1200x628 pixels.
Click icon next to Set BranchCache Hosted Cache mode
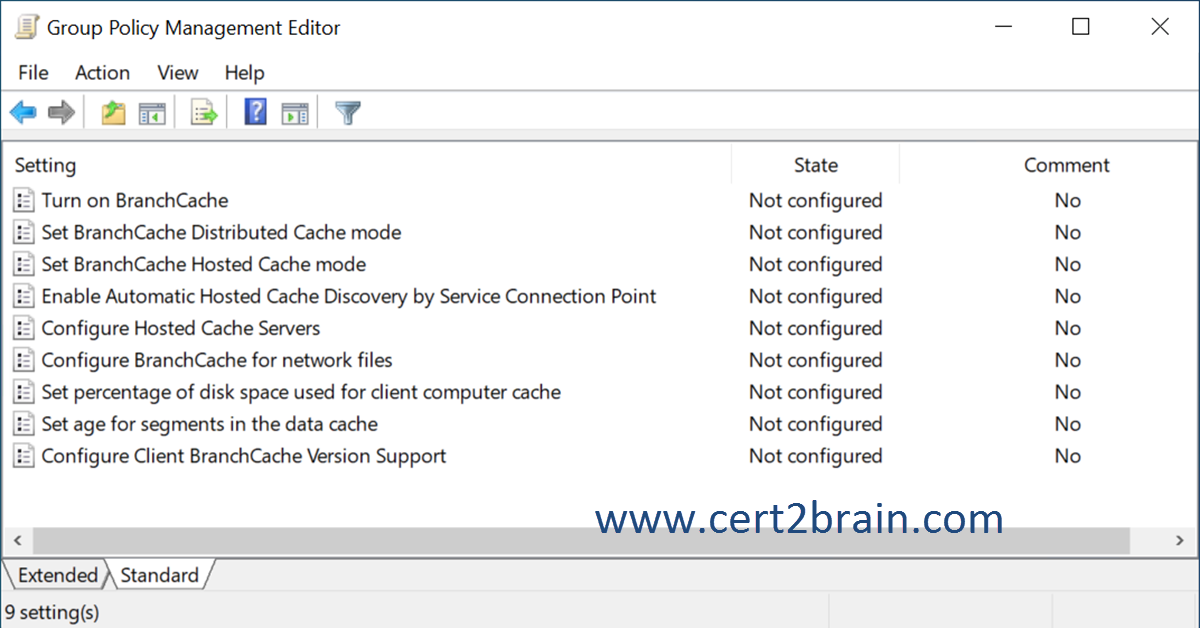point(24,264)
